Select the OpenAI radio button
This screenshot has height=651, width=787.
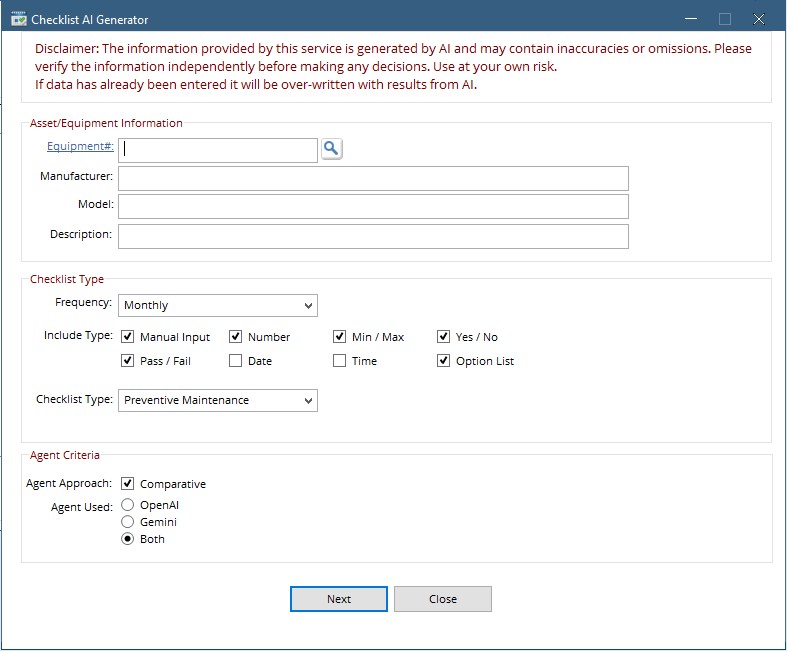pyautogui.click(x=127, y=504)
